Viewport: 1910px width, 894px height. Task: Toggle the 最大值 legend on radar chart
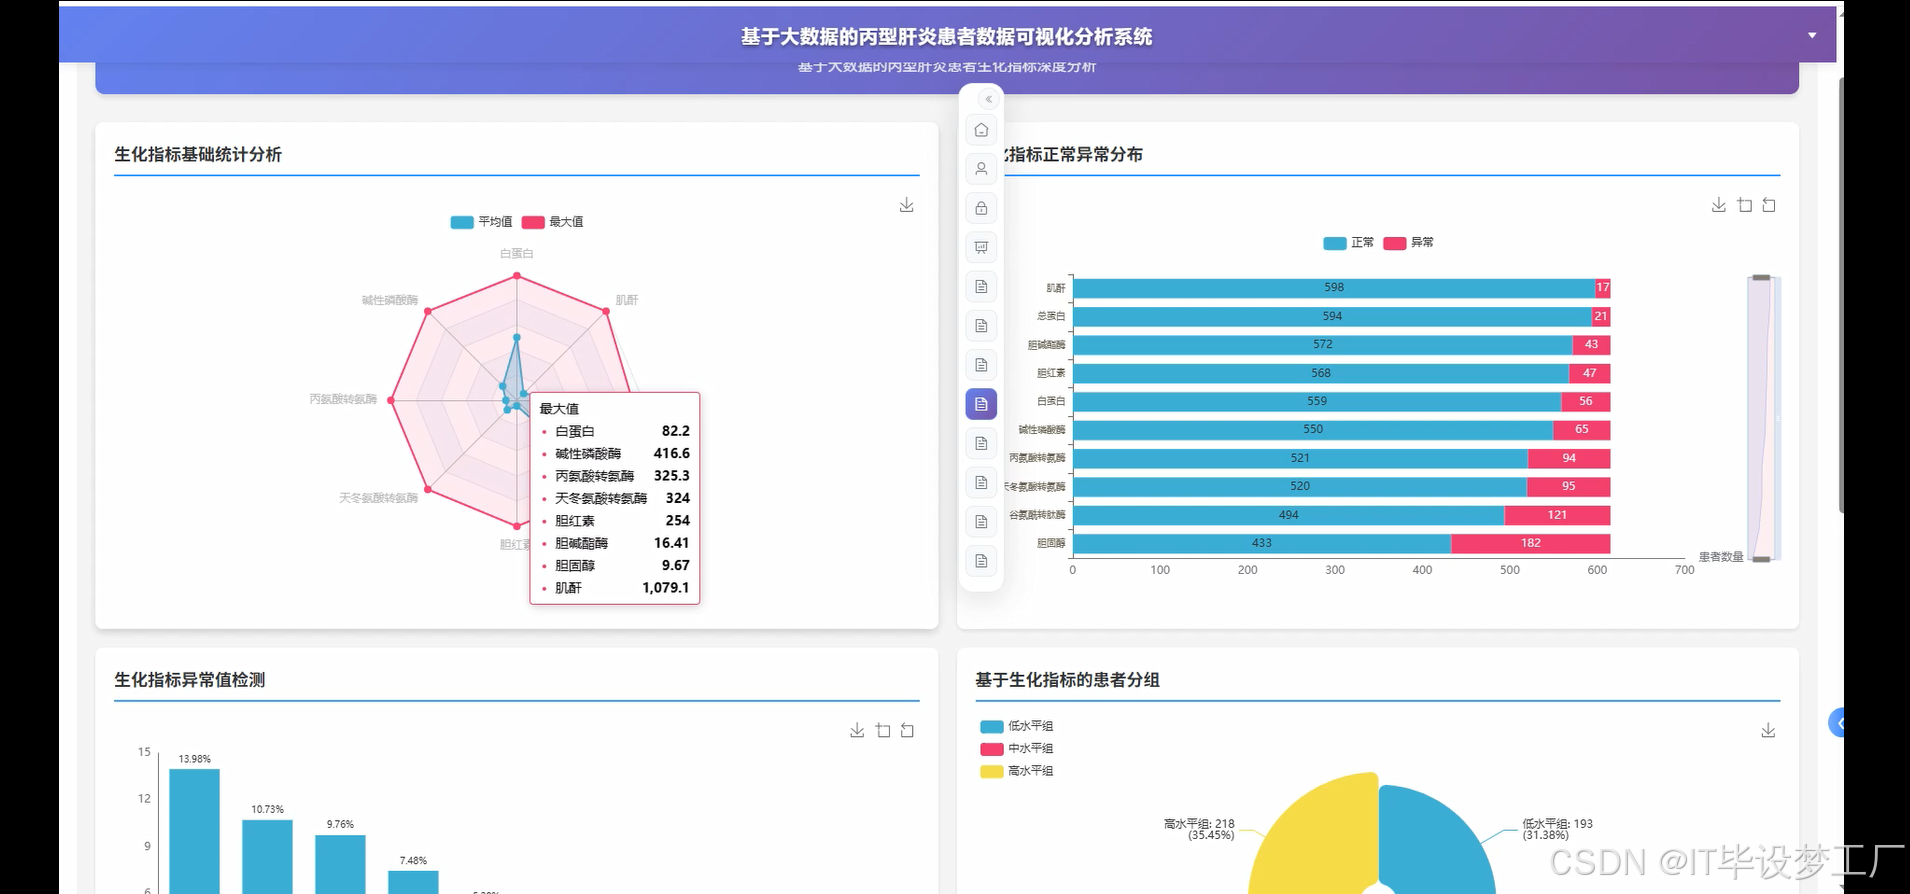click(552, 222)
